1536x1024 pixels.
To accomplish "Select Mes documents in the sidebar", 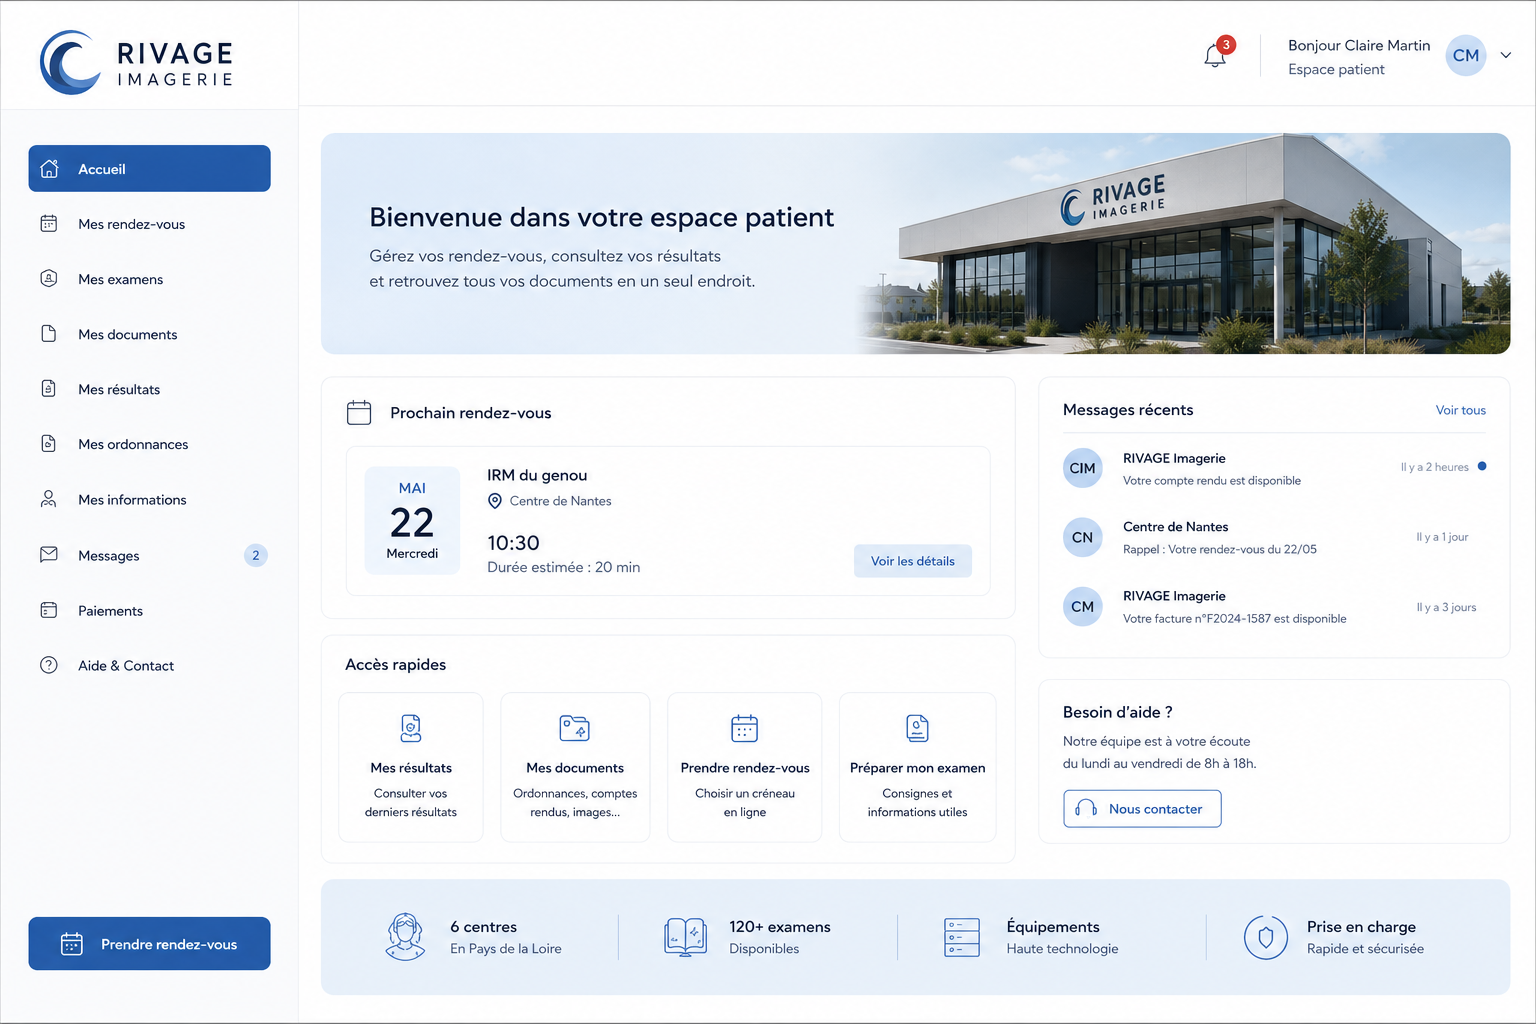I will click(x=149, y=334).
